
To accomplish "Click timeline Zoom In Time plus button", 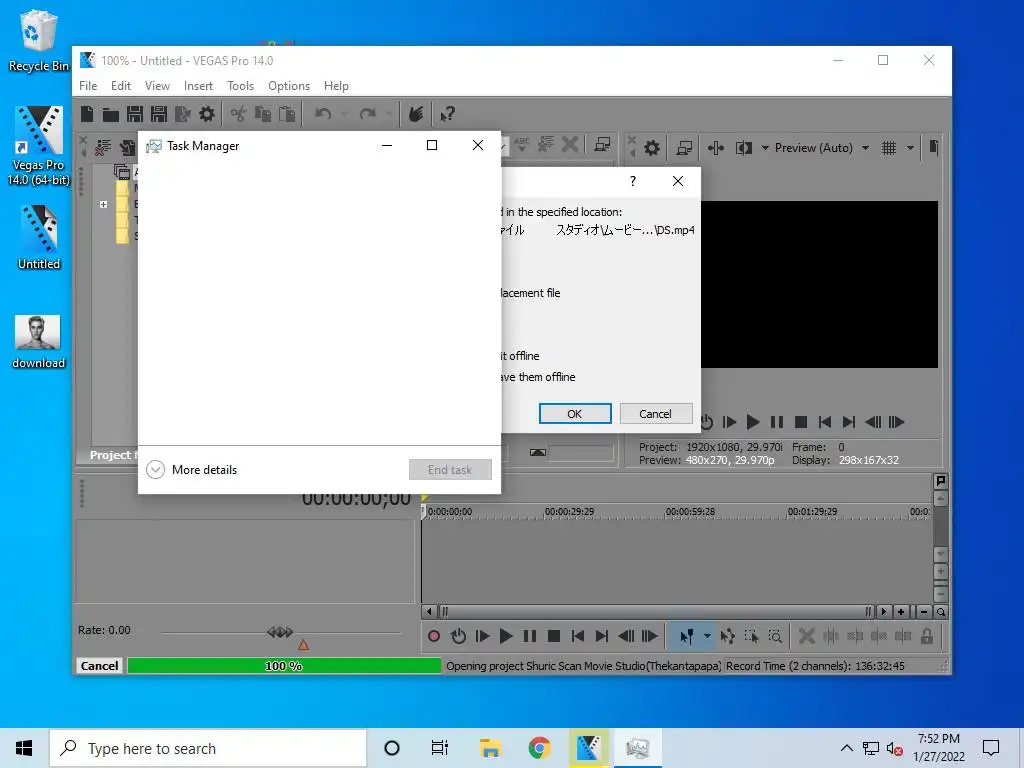I will coord(901,612).
